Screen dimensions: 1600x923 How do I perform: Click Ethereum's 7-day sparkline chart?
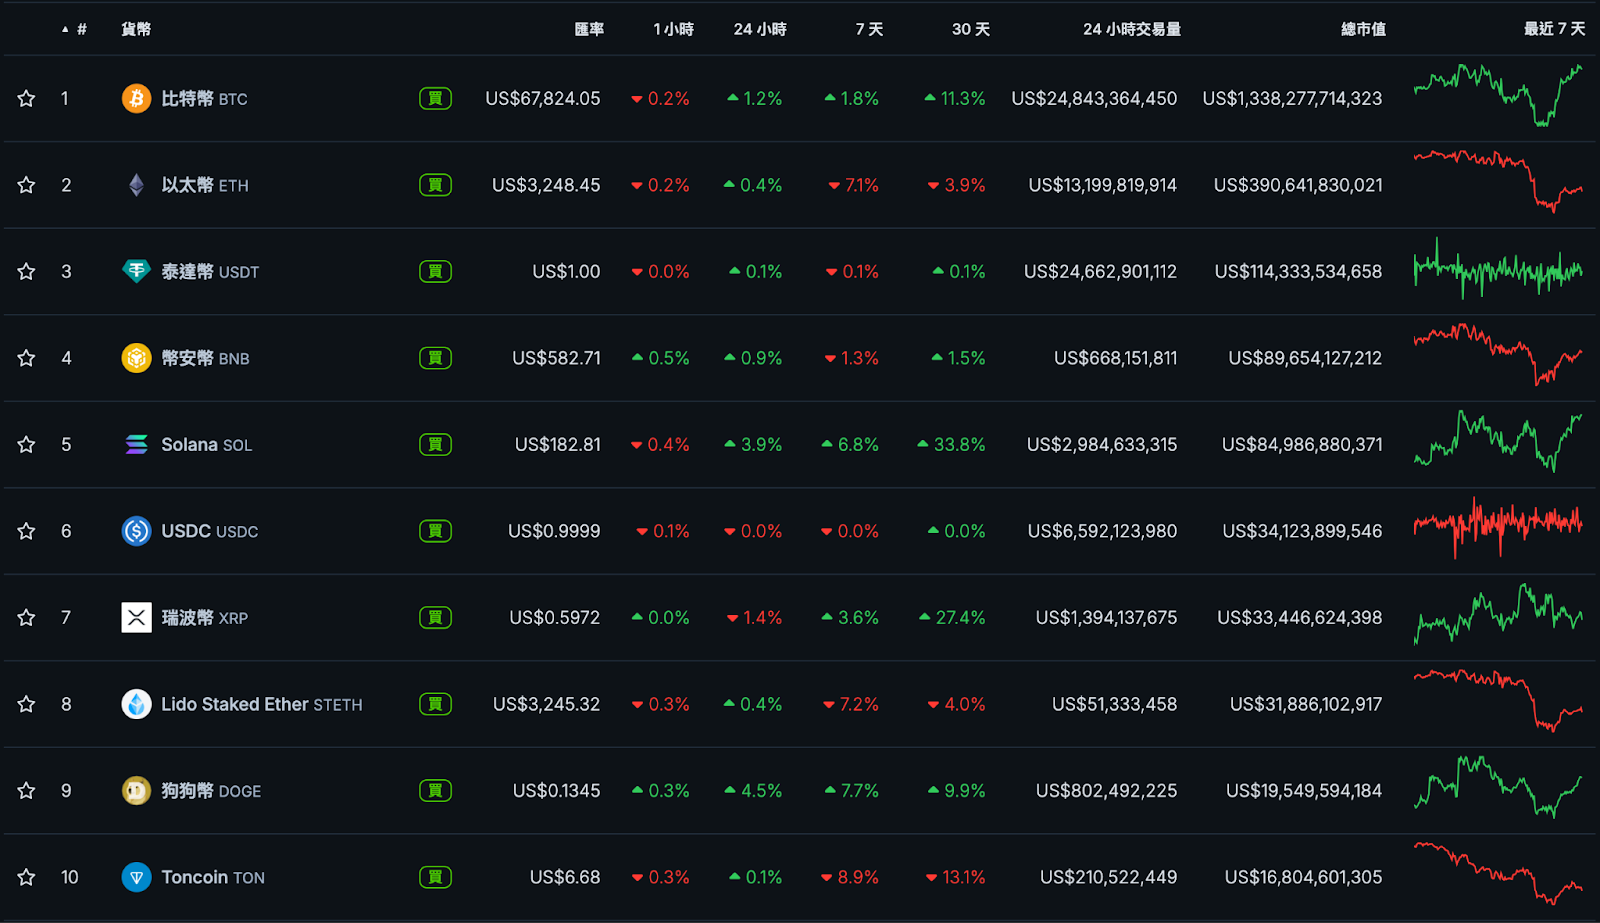coord(1498,181)
